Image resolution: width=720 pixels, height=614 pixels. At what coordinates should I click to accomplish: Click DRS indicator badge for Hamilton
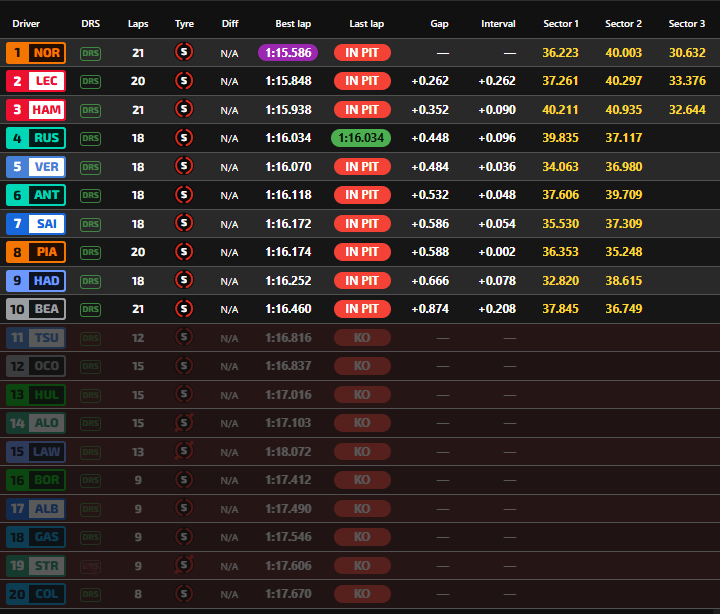click(x=91, y=110)
